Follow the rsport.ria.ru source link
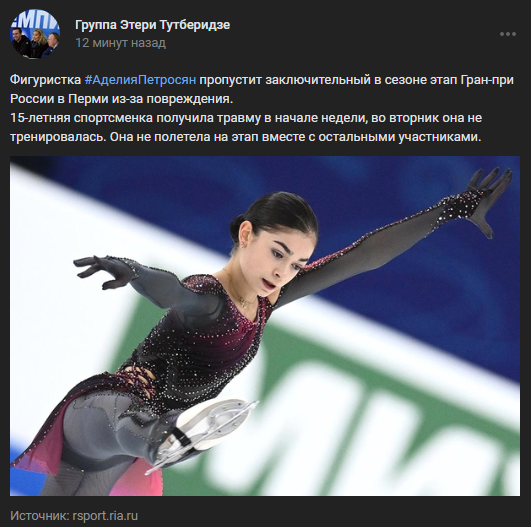Screen dimensions: 531x527 click(105, 516)
